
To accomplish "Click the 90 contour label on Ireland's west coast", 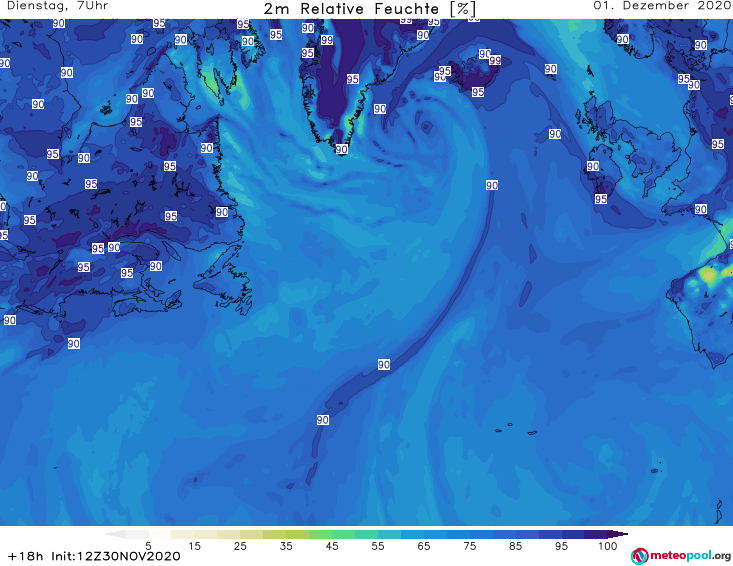I will coord(593,166).
